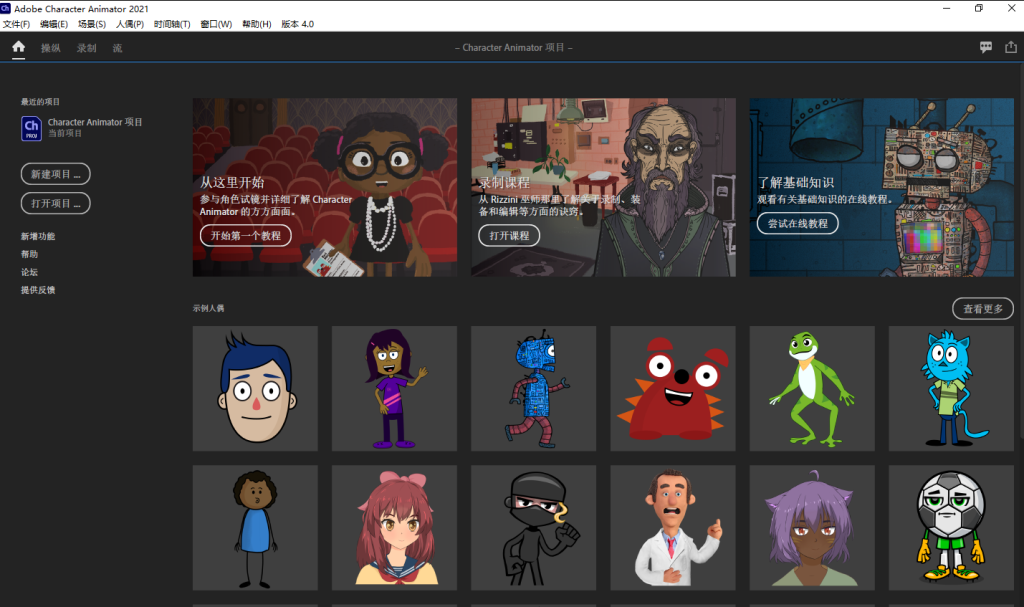Switch to the 录制 tab
Image resolution: width=1024 pixels, height=607 pixels.
[x=87, y=48]
